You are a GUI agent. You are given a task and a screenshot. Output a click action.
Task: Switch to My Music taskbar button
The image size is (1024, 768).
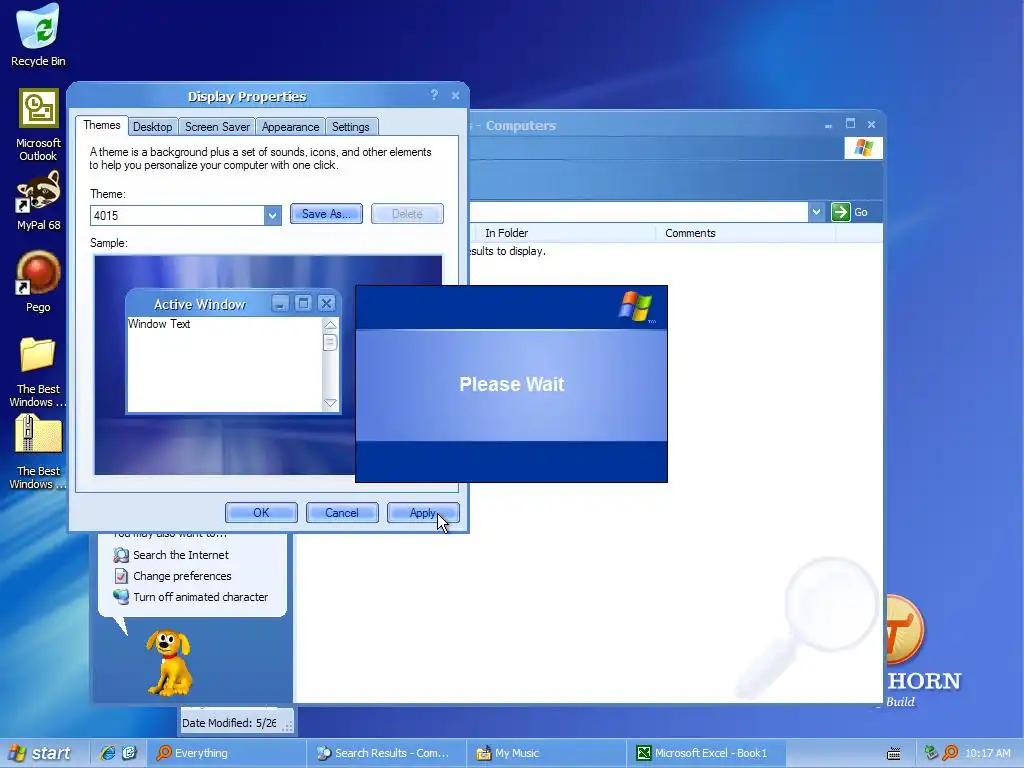click(x=545, y=753)
